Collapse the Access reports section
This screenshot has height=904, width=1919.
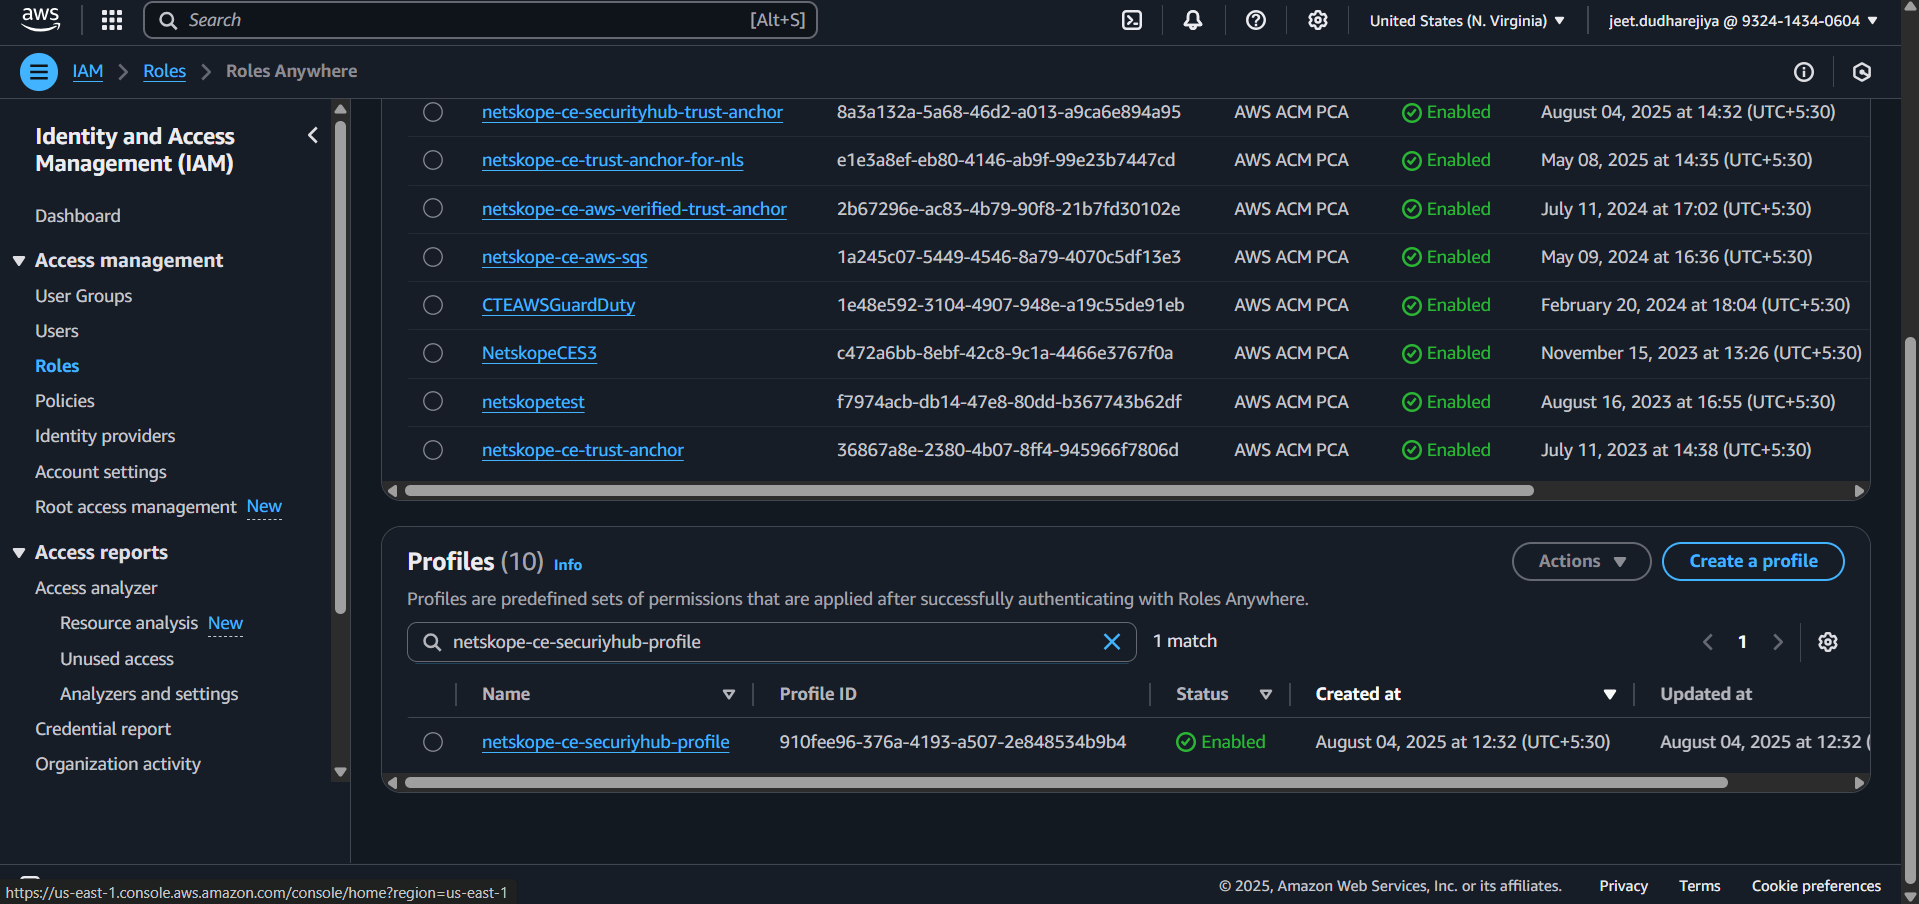pos(19,553)
